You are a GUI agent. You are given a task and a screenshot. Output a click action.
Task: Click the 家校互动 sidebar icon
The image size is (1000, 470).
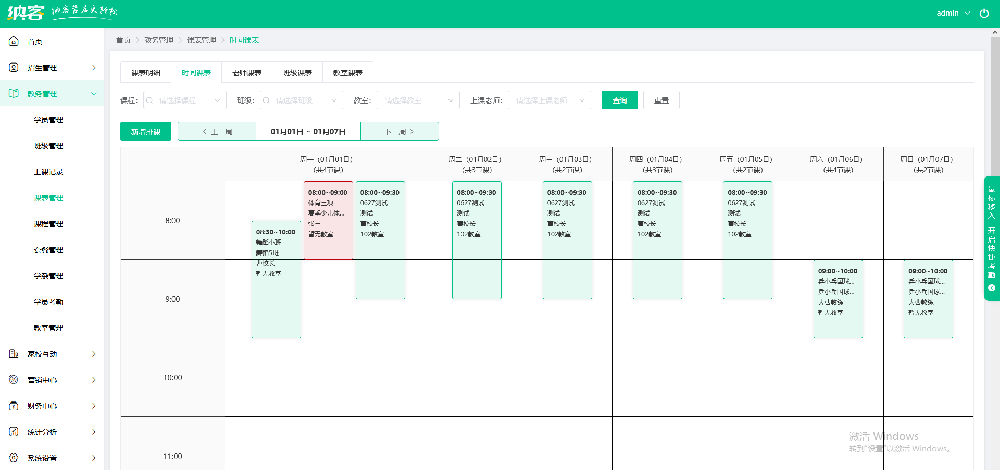(x=14, y=353)
